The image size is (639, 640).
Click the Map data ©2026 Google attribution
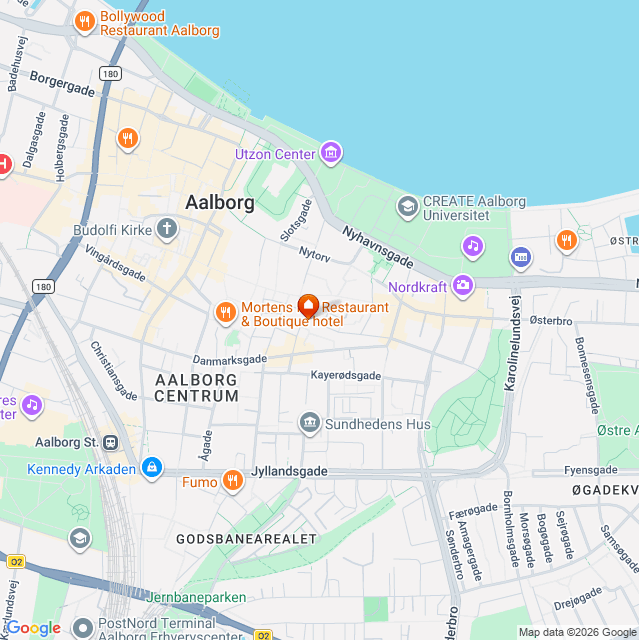pyautogui.click(x=578, y=633)
